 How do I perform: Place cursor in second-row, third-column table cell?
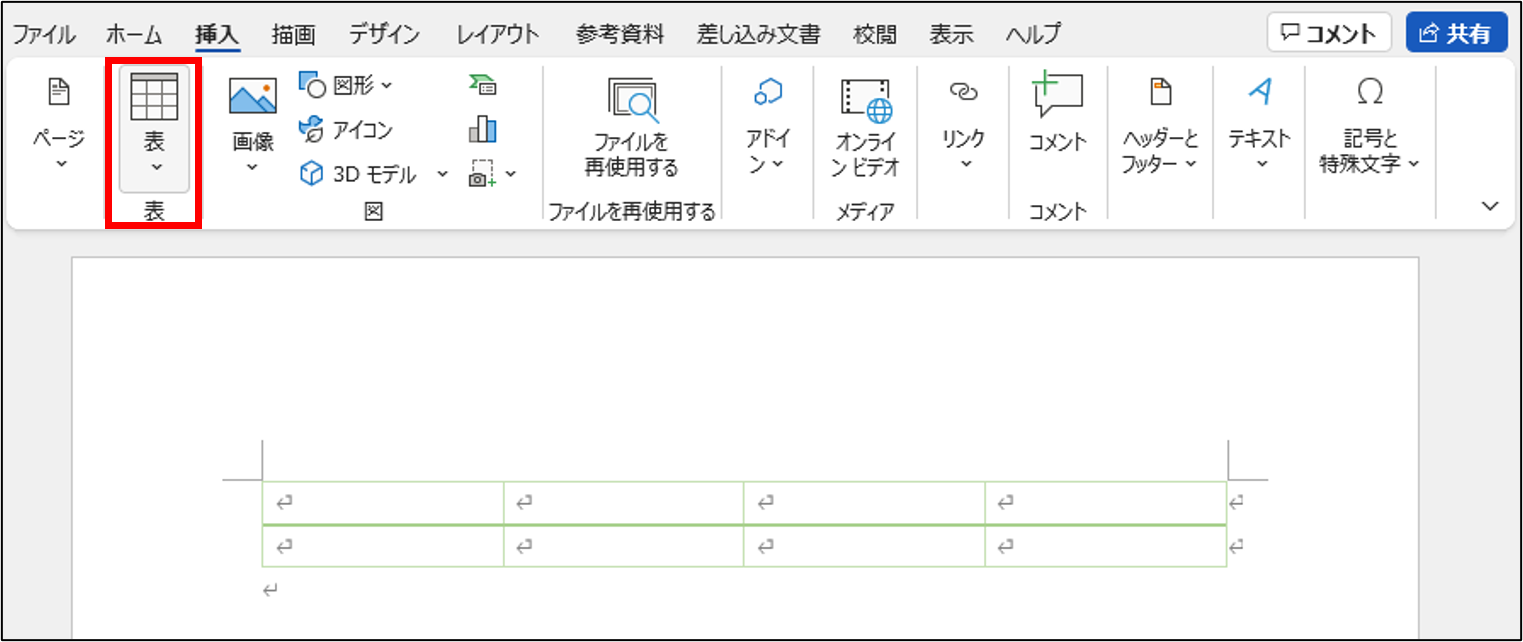pyautogui.click(x=864, y=546)
